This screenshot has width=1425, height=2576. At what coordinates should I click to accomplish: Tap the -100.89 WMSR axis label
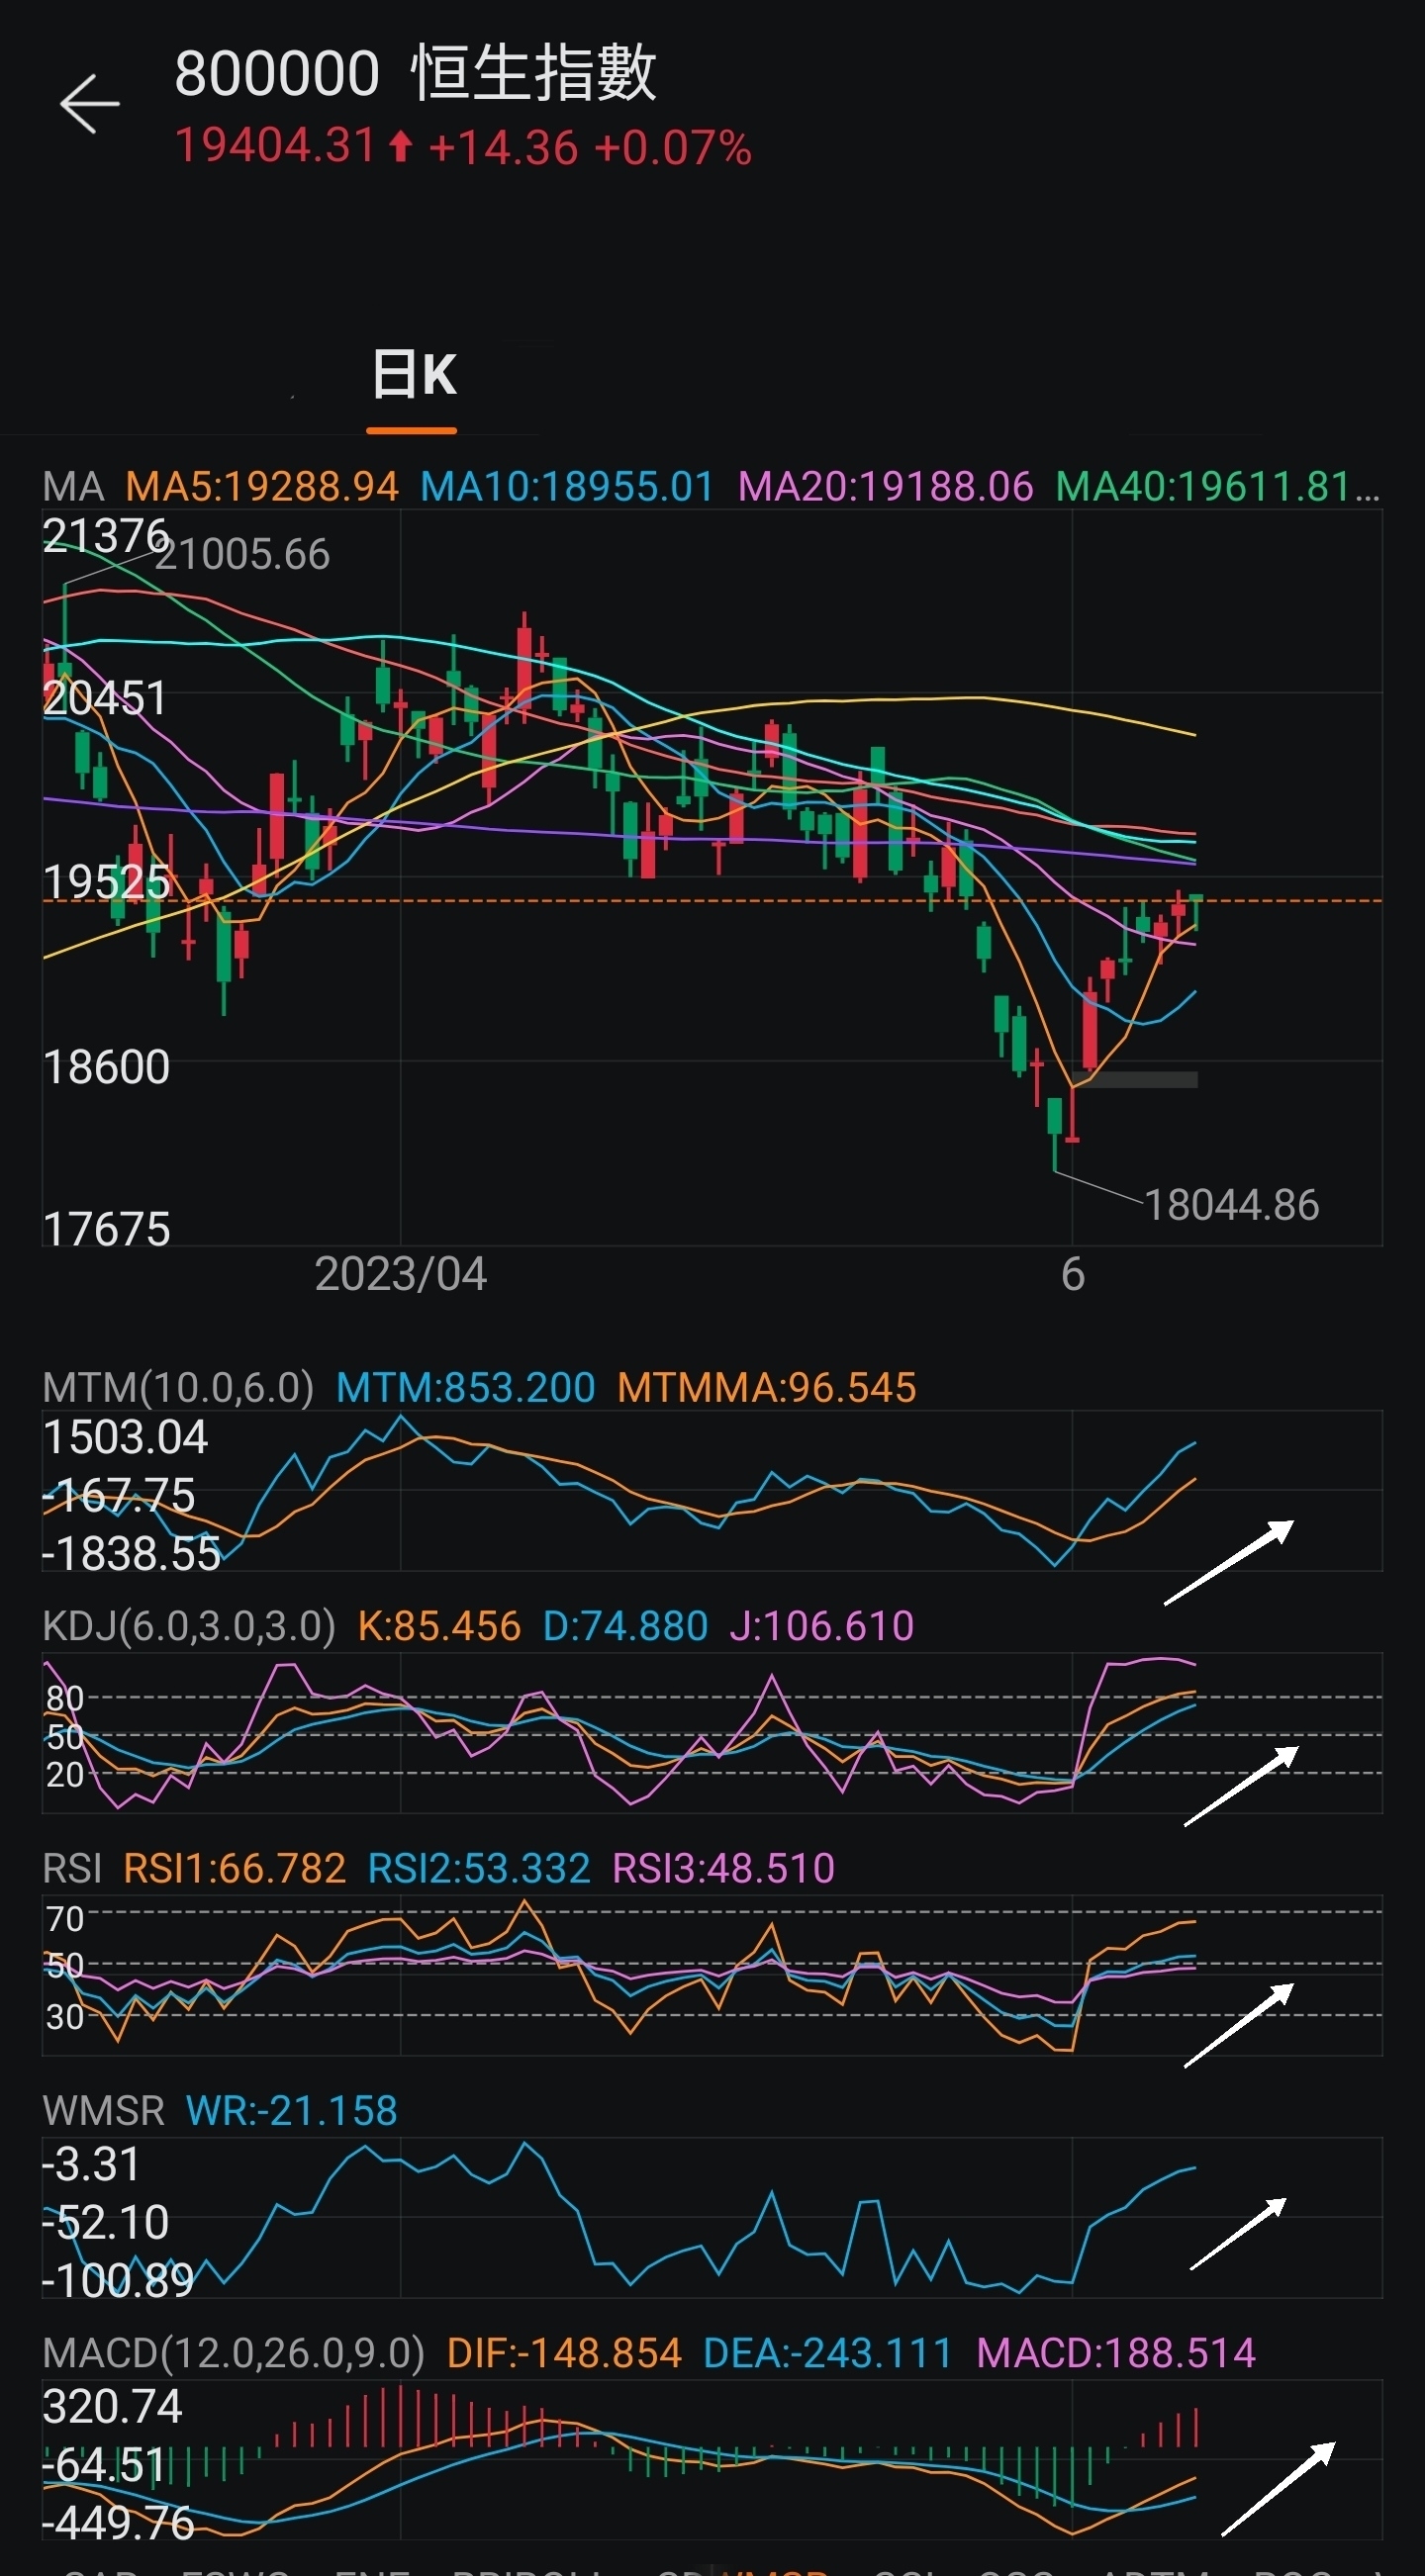(x=118, y=2281)
